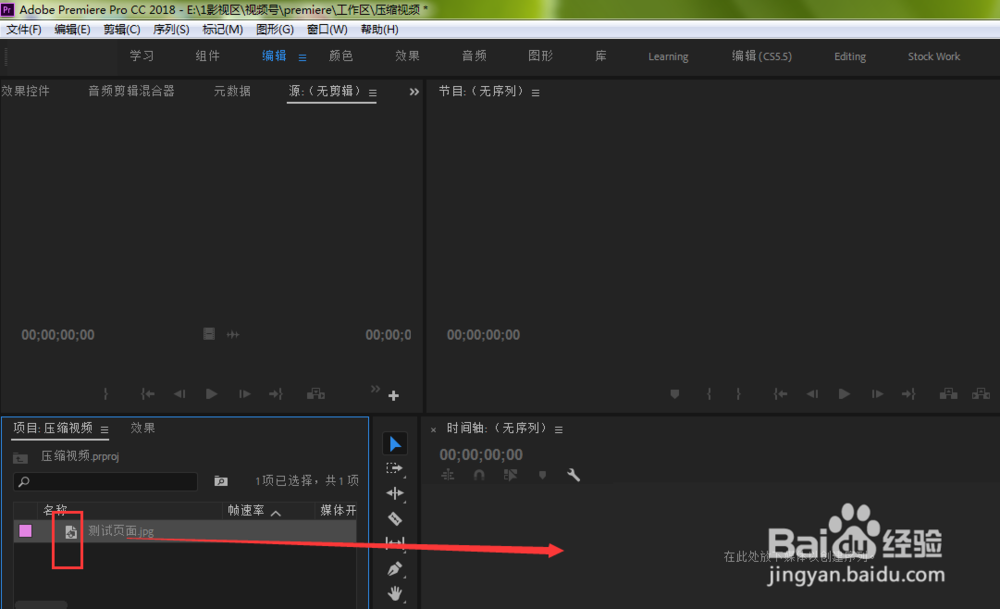Open Source monitor button editor plus
The image size is (1000, 609).
point(393,396)
